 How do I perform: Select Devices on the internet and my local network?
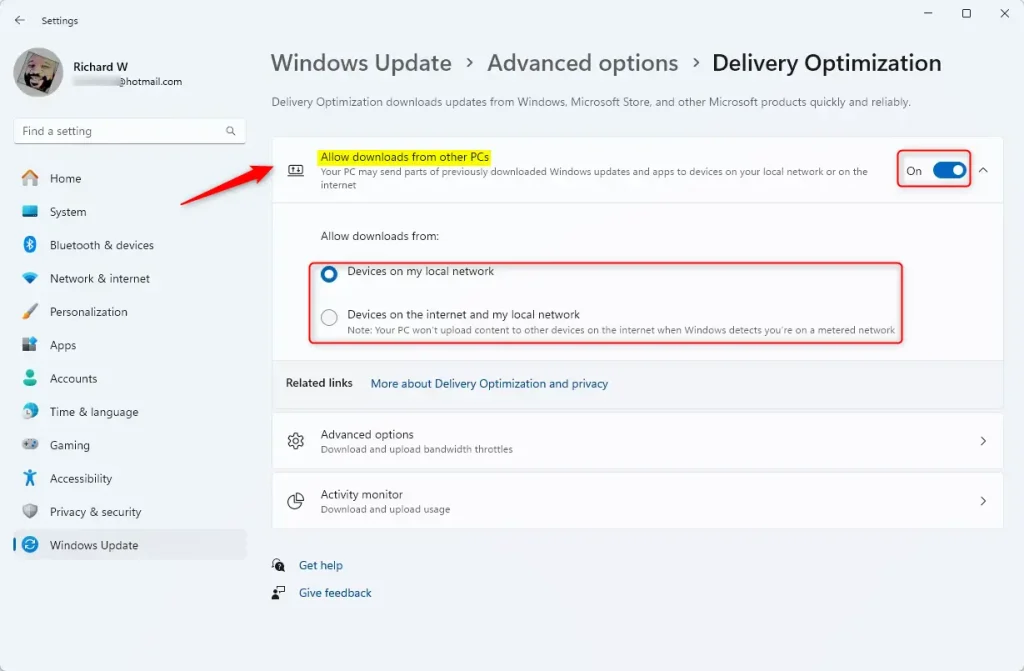(x=329, y=318)
